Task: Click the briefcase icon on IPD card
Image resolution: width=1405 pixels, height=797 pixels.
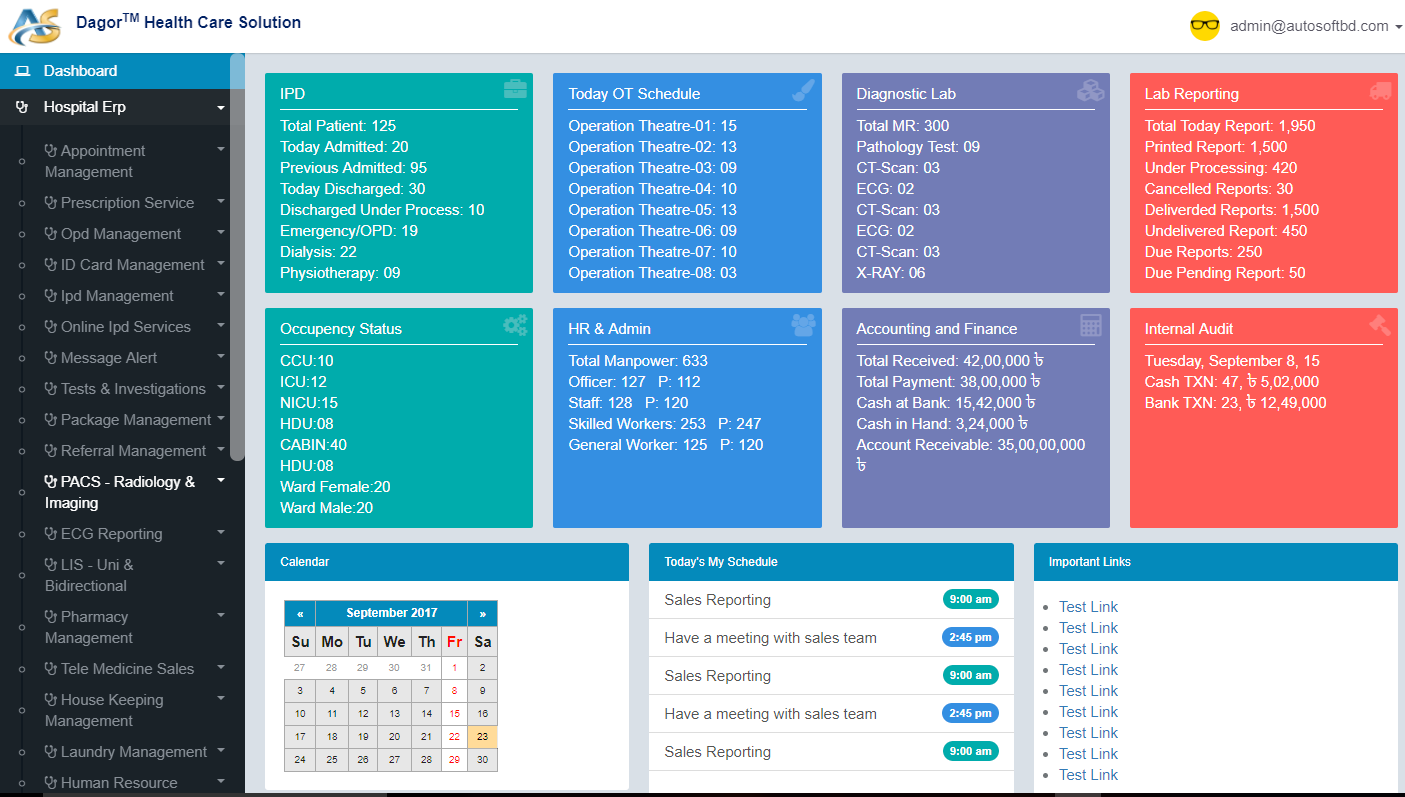Action: coord(515,90)
